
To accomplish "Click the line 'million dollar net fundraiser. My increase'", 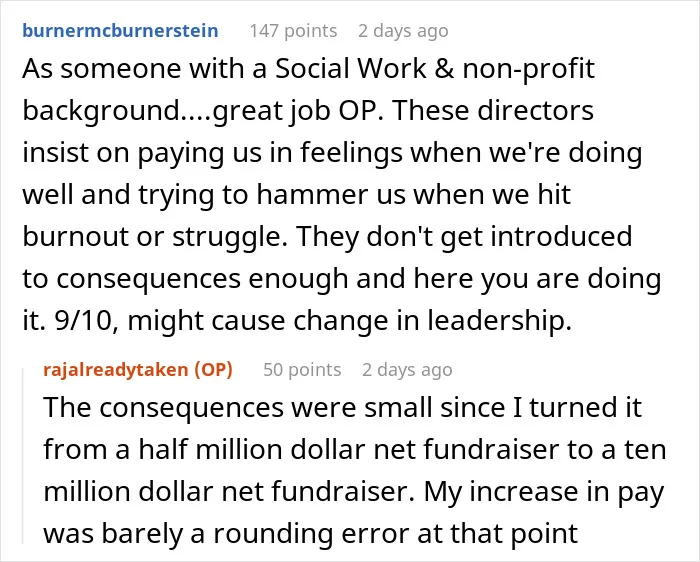I will [x=354, y=491].
